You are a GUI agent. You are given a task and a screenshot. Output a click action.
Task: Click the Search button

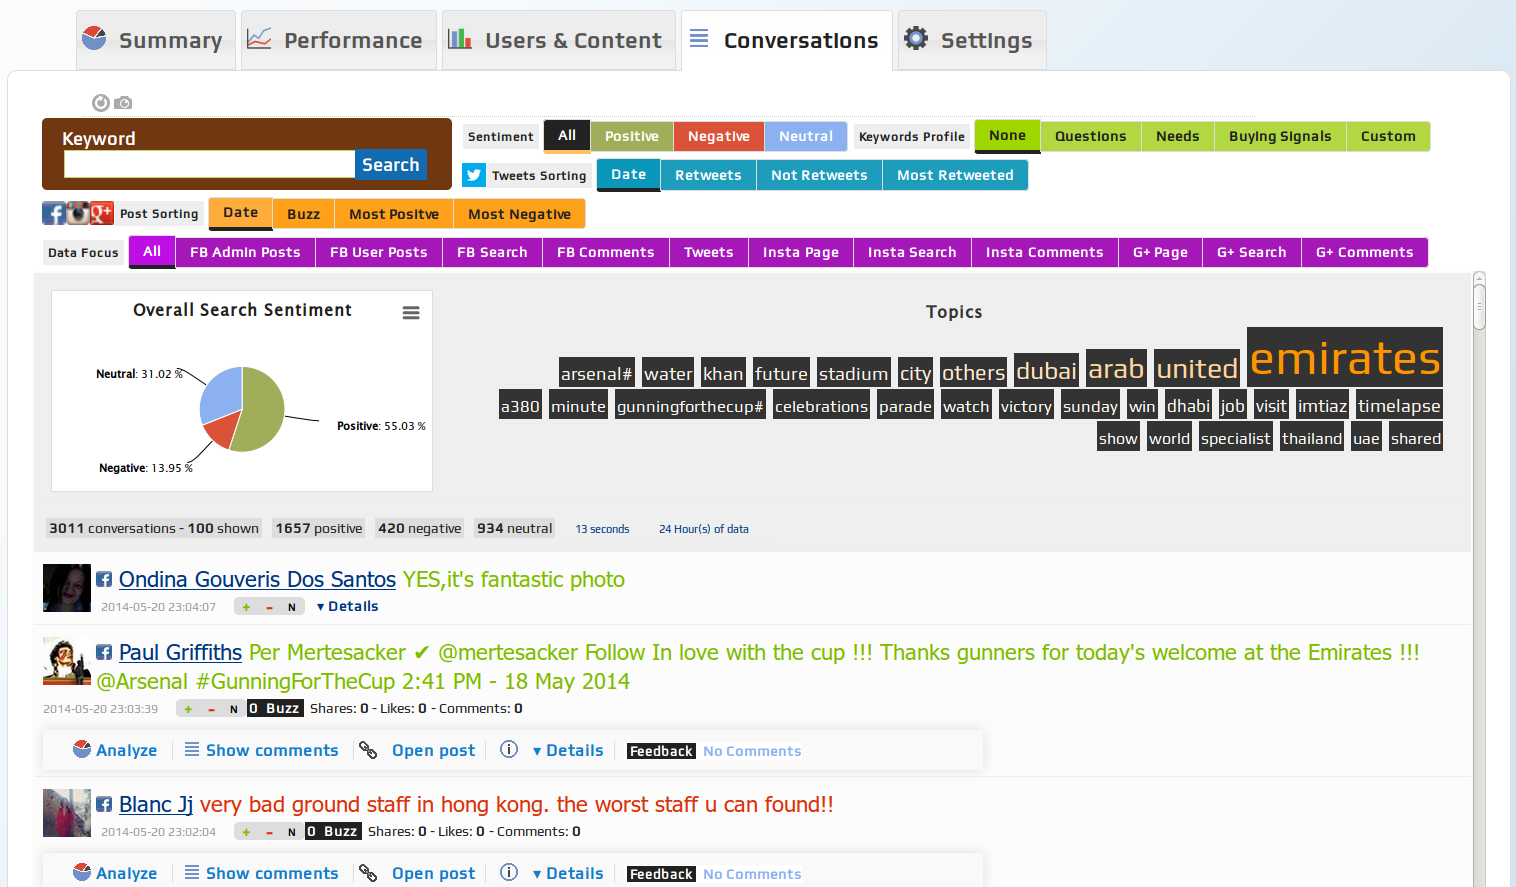[390, 164]
